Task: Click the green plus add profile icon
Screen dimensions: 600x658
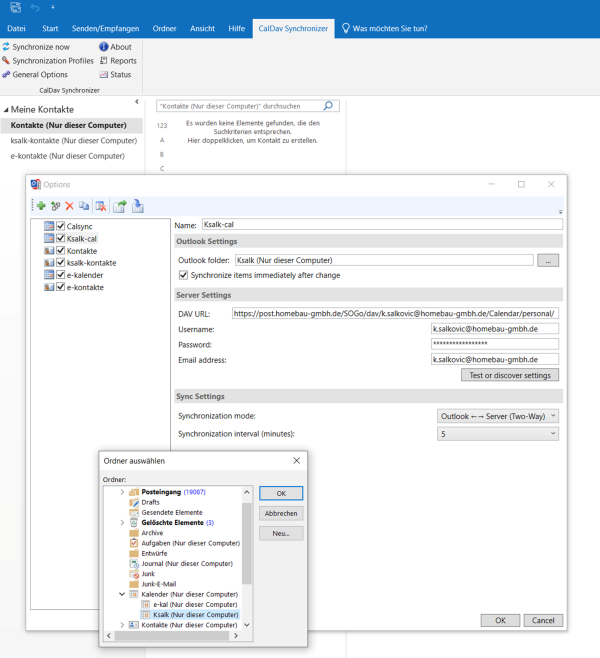Action: [x=41, y=206]
